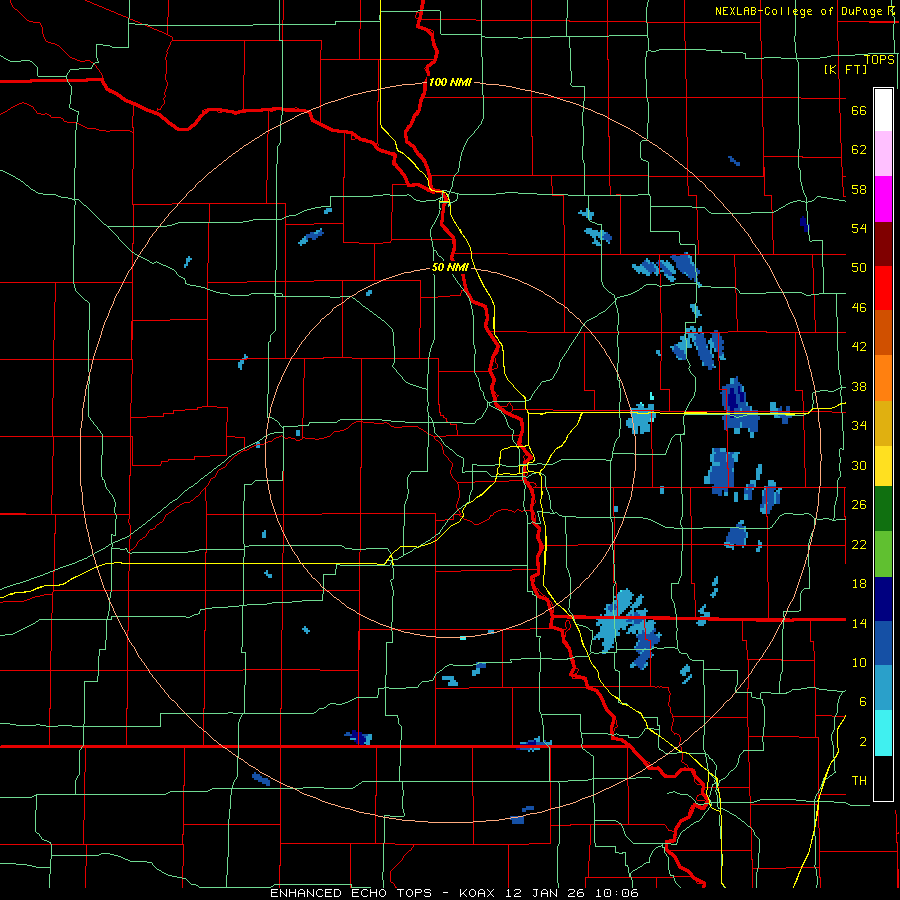
Task: Click the 'TH' legend label
Action: tap(859, 781)
